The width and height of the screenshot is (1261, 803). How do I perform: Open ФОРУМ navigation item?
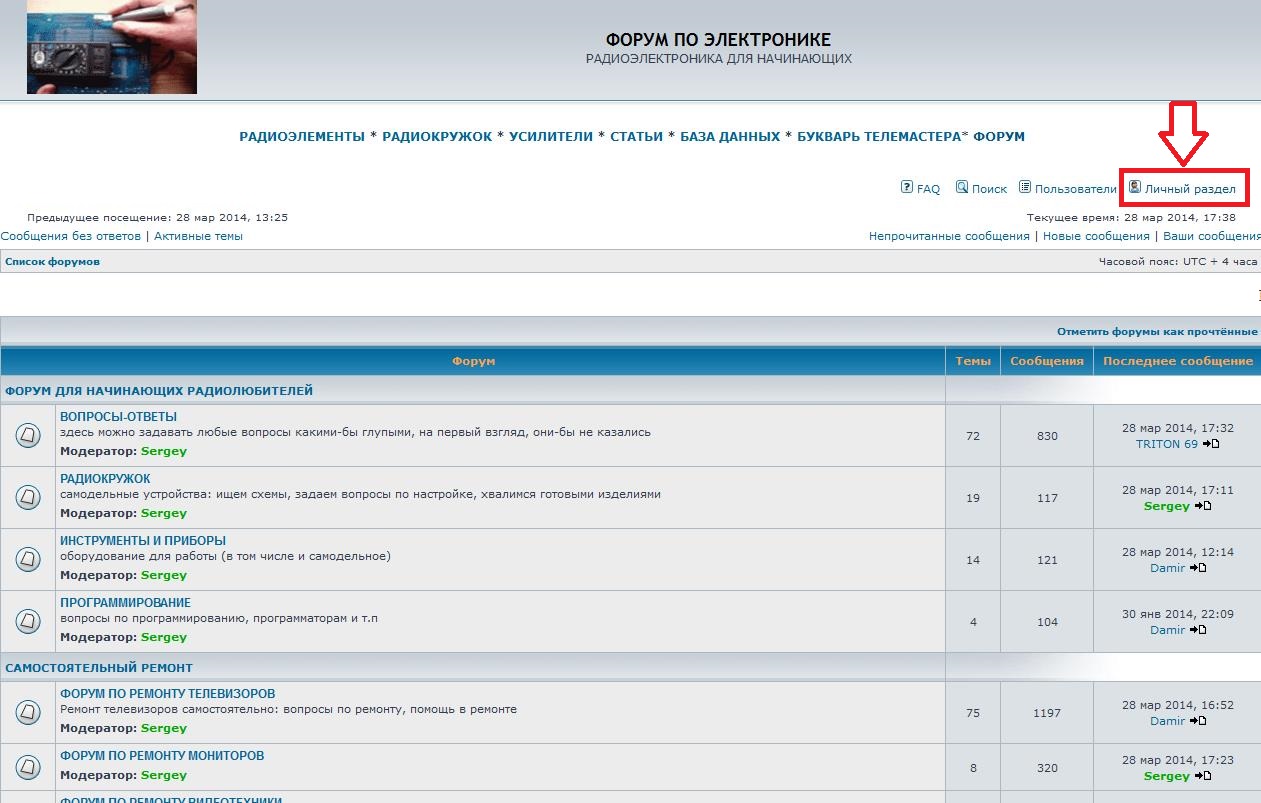tap(999, 137)
